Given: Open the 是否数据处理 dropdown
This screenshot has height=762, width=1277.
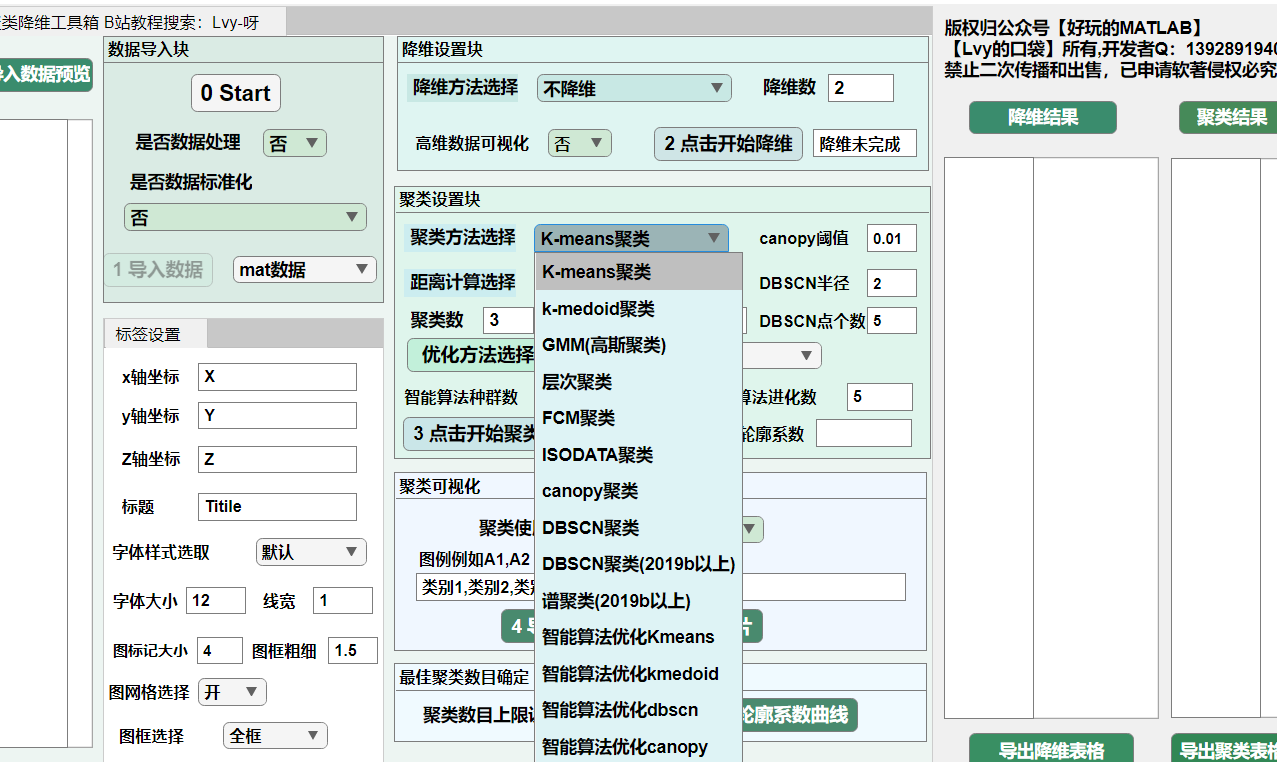Looking at the screenshot, I should 294,143.
